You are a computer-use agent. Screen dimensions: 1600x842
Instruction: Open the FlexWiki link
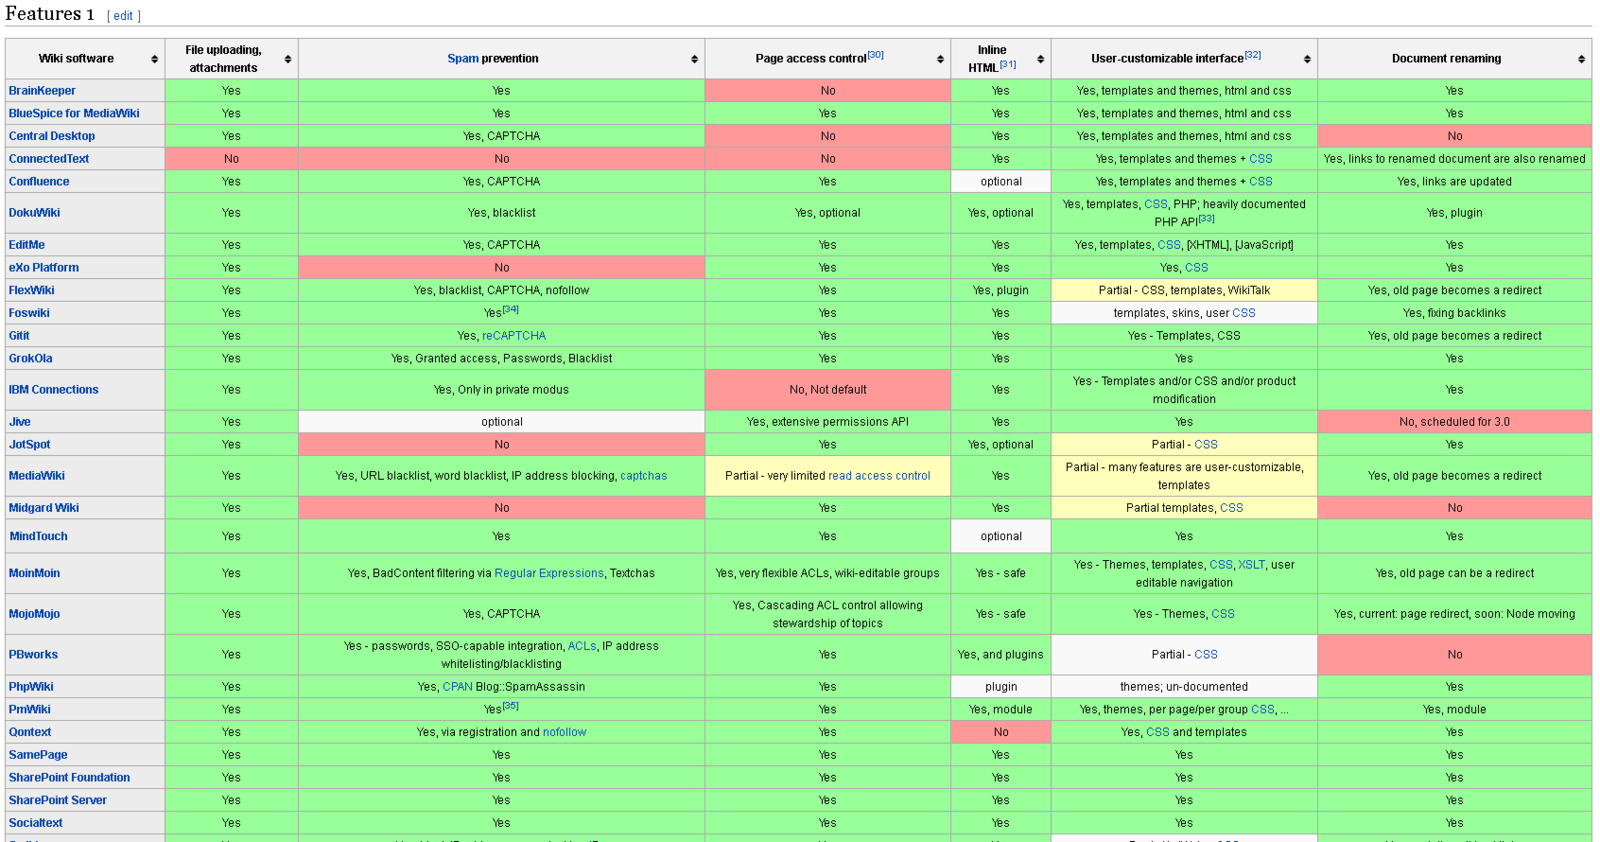pyautogui.click(x=32, y=291)
